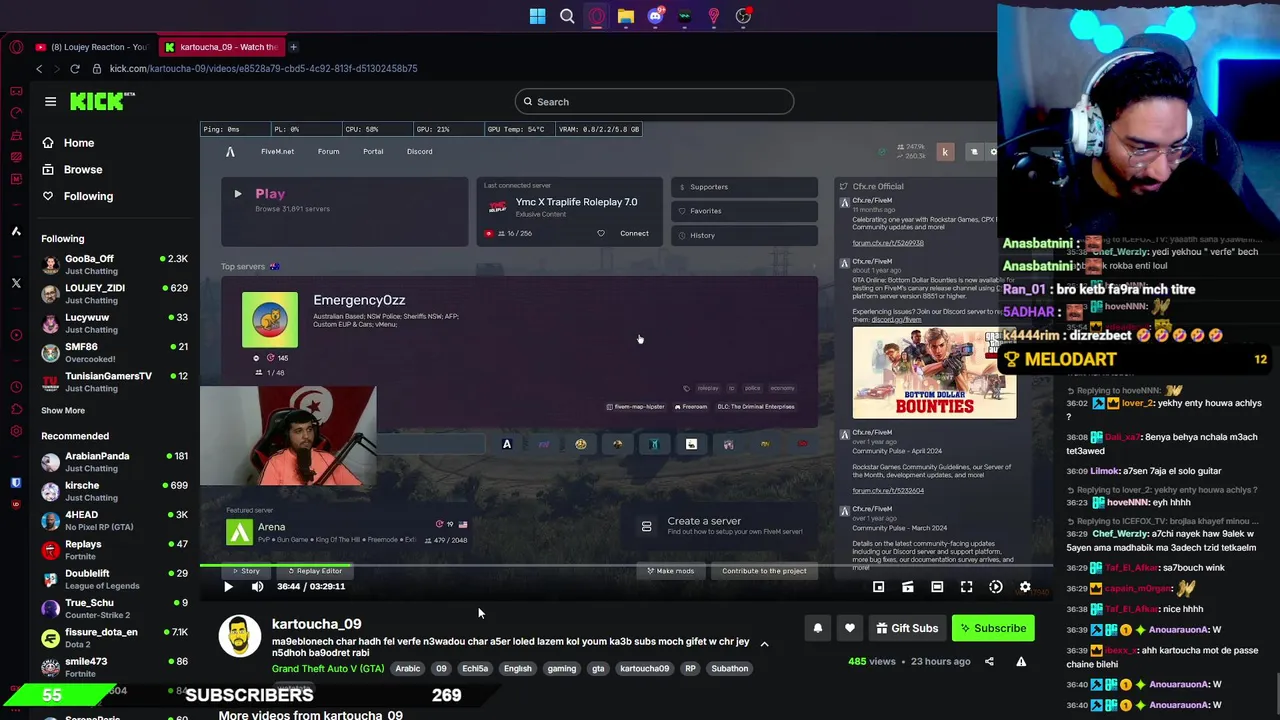Open fissure_dota_en recommended channel
Image resolution: width=1280 pixels, height=720 pixels.
coord(115,637)
